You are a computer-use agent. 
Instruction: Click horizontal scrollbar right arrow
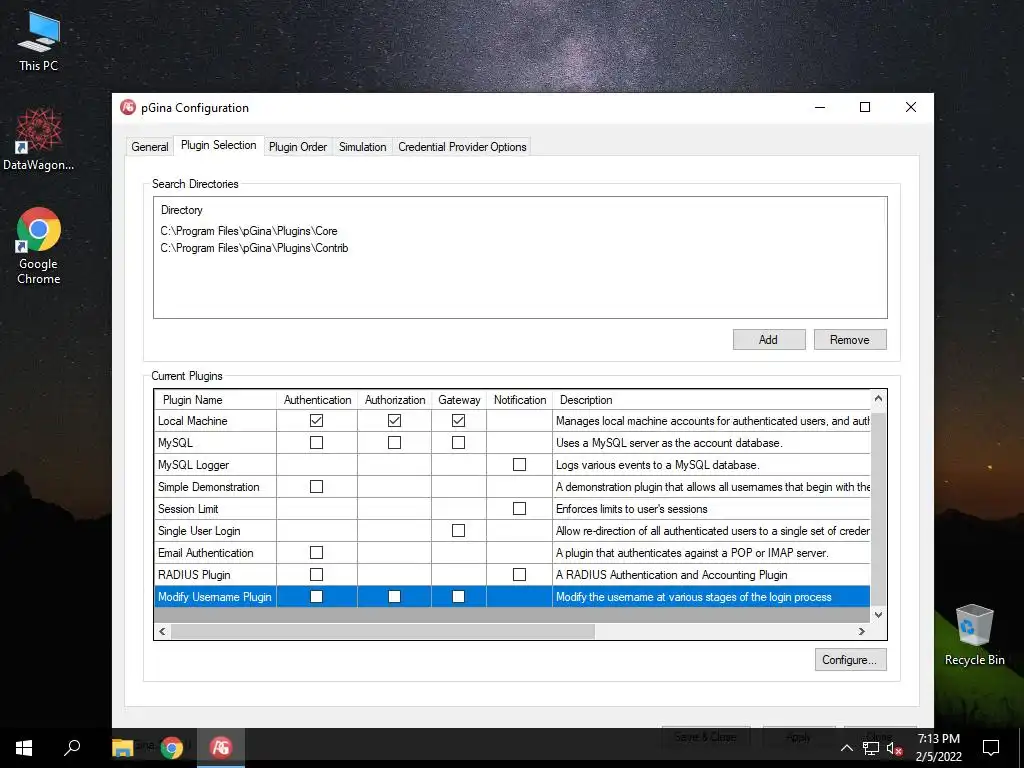tap(861, 632)
